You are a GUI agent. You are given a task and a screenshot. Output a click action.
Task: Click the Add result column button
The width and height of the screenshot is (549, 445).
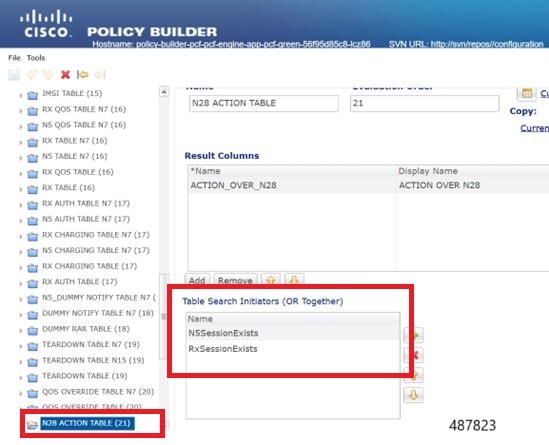tap(197, 280)
